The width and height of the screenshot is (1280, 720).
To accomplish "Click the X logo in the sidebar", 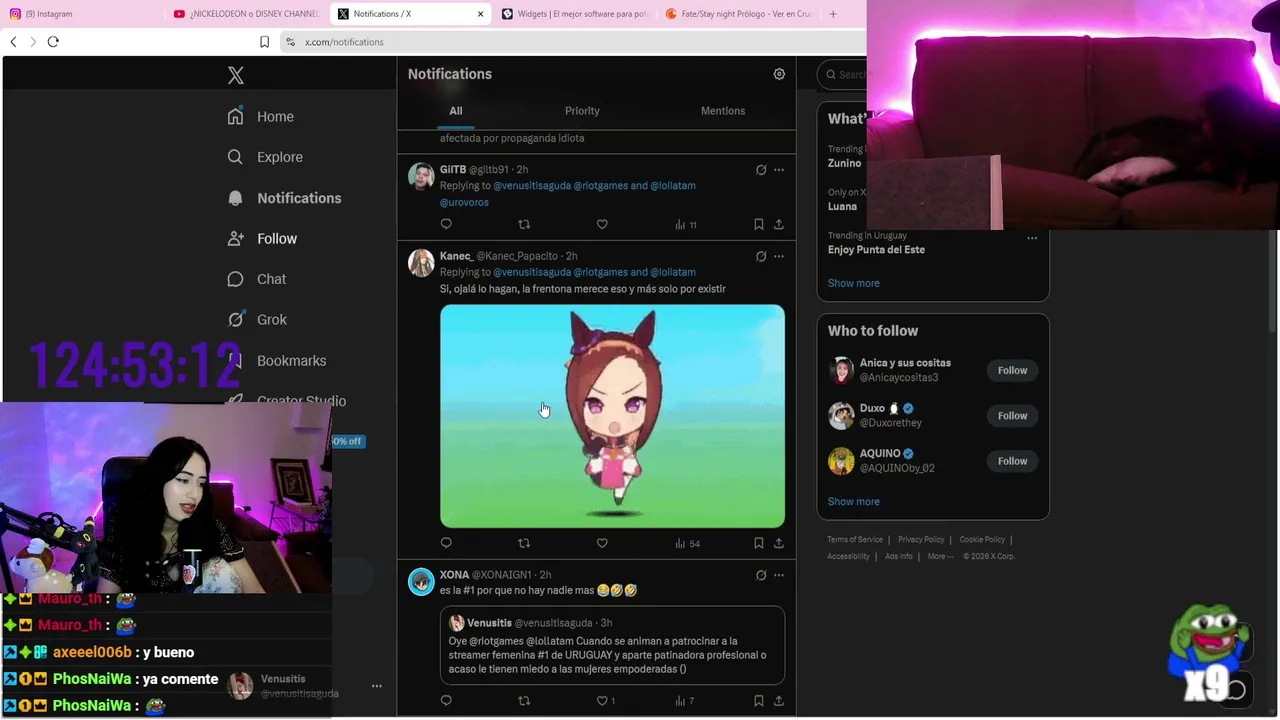I will point(236,75).
